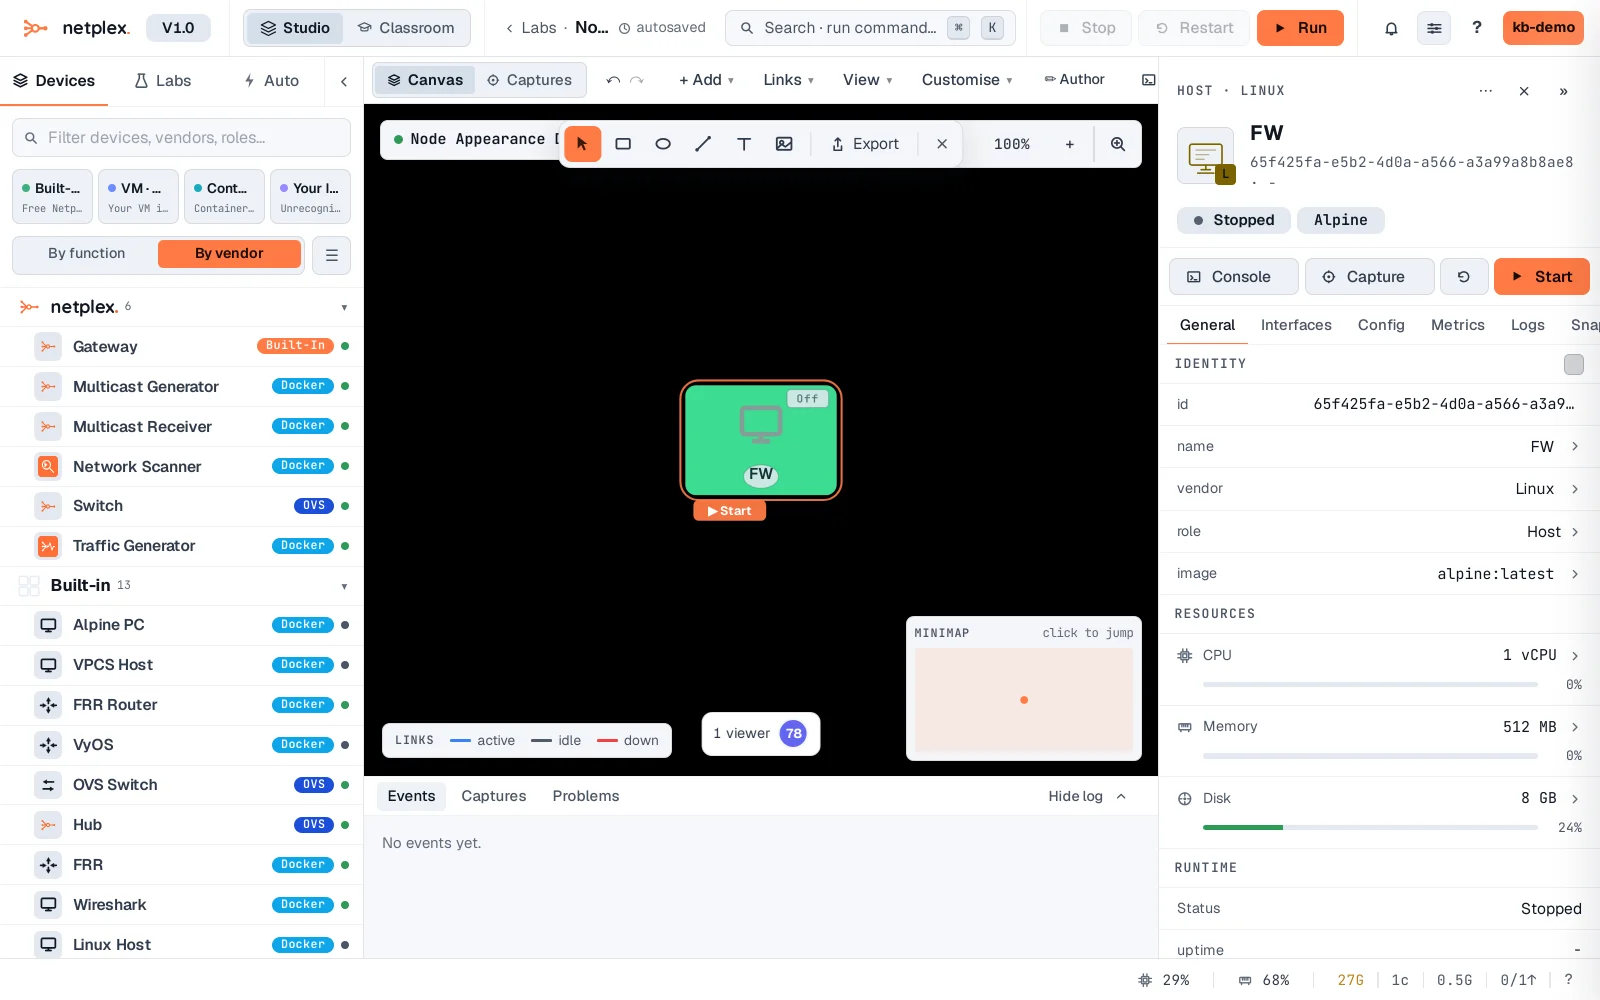Click the terminal panel icon next to Author
The width and height of the screenshot is (1600, 1000).
coord(1149,80)
